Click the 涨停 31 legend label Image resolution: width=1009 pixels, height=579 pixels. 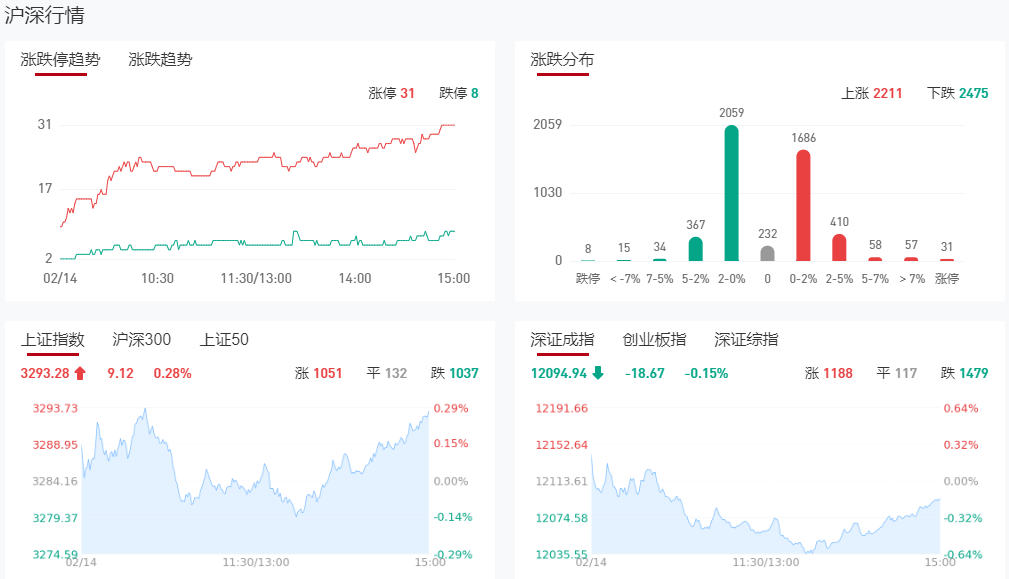tap(391, 93)
